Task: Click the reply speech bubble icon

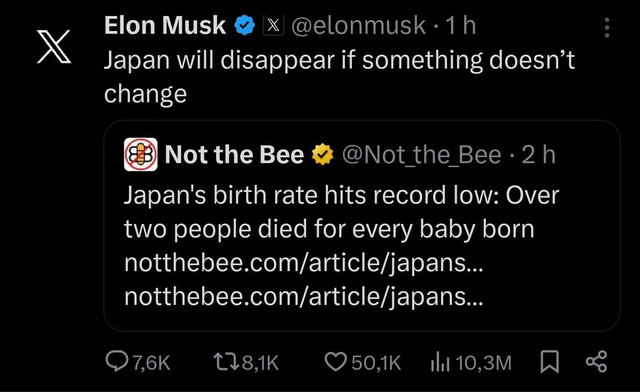Action: coord(117,361)
